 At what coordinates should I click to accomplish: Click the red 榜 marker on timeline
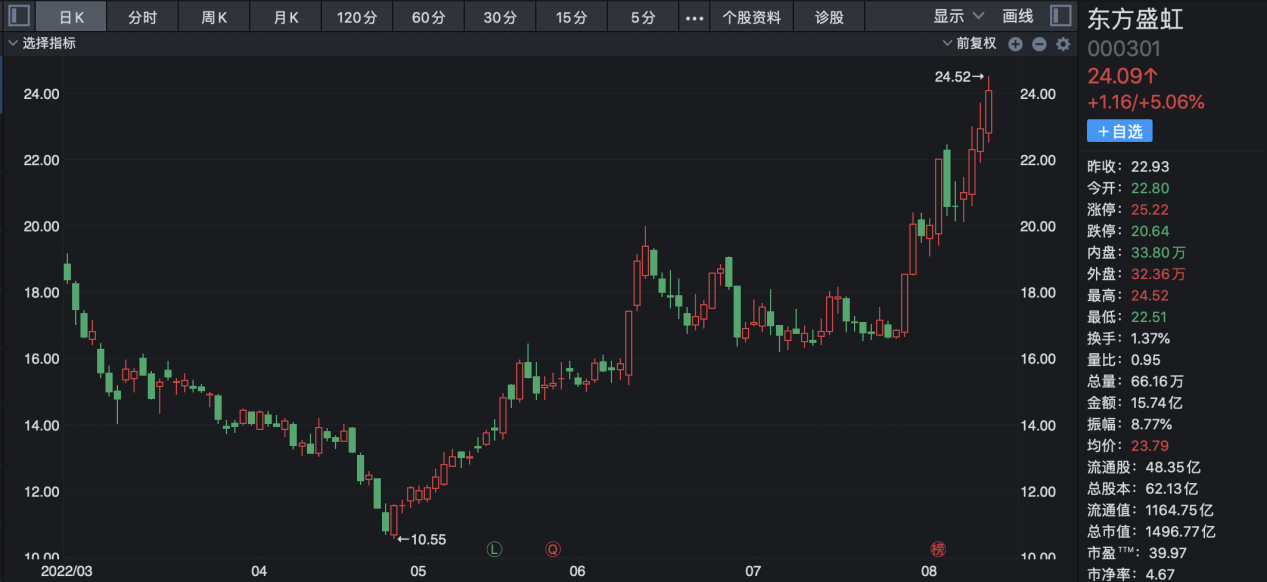(938, 548)
